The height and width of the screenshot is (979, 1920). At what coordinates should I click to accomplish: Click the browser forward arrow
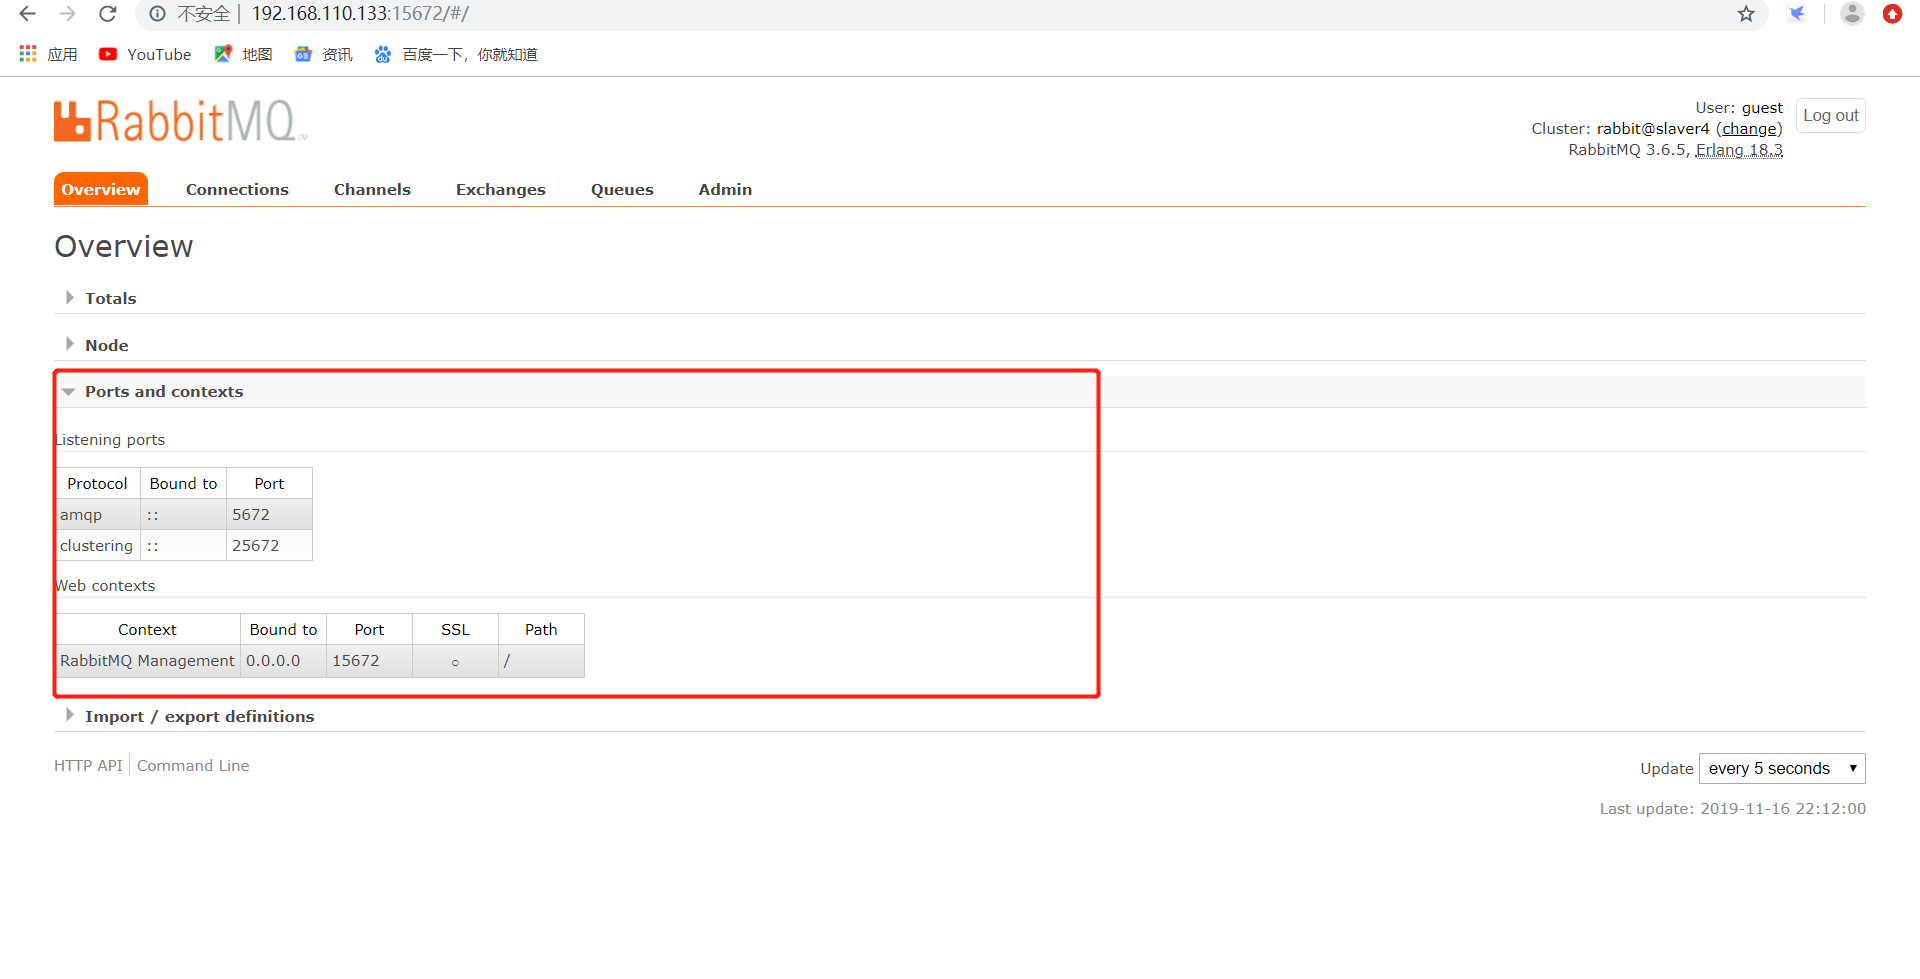pos(67,14)
